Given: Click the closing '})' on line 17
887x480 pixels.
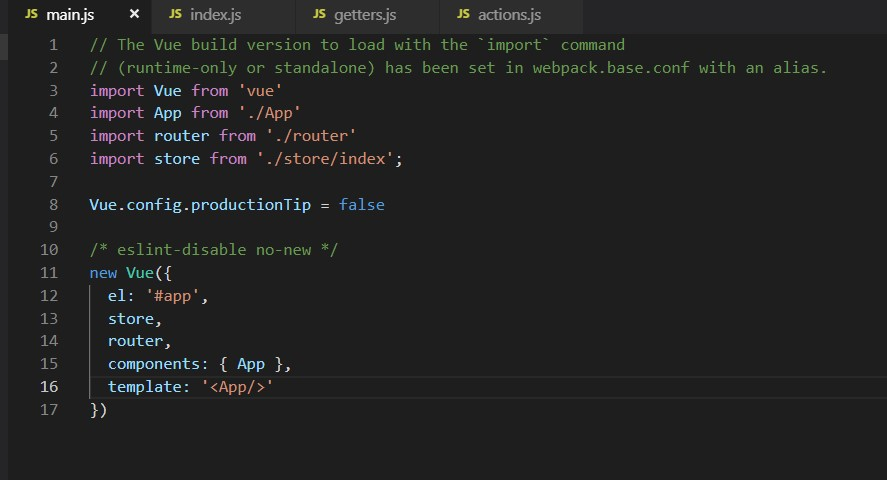Looking at the screenshot, I should pos(98,409).
